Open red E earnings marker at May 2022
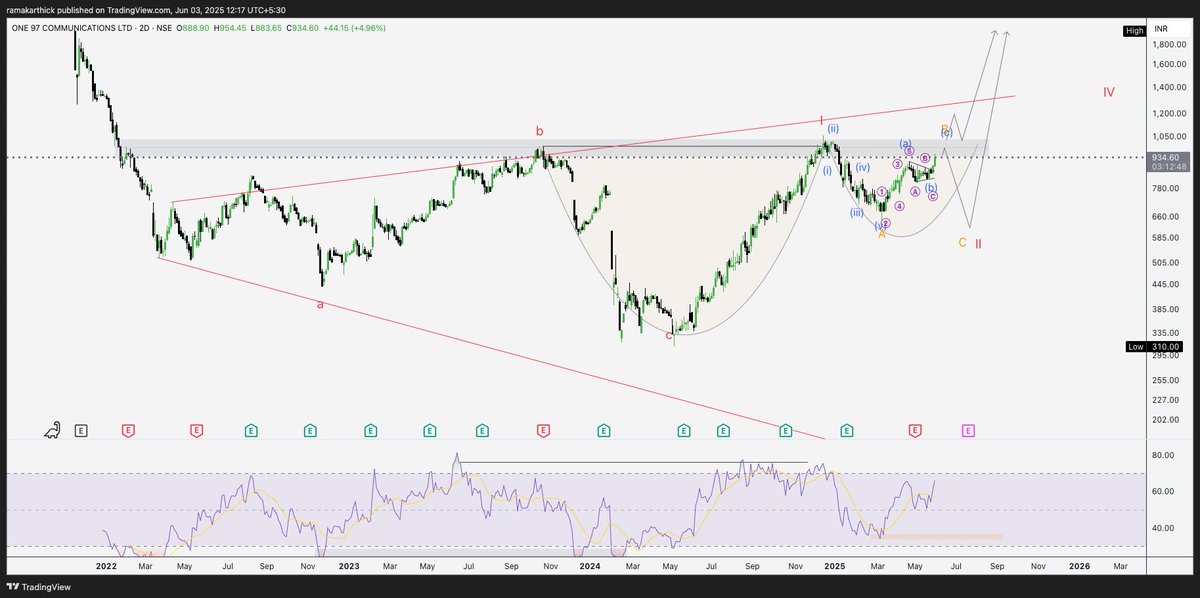The height and width of the screenshot is (598, 1200). coord(196,431)
